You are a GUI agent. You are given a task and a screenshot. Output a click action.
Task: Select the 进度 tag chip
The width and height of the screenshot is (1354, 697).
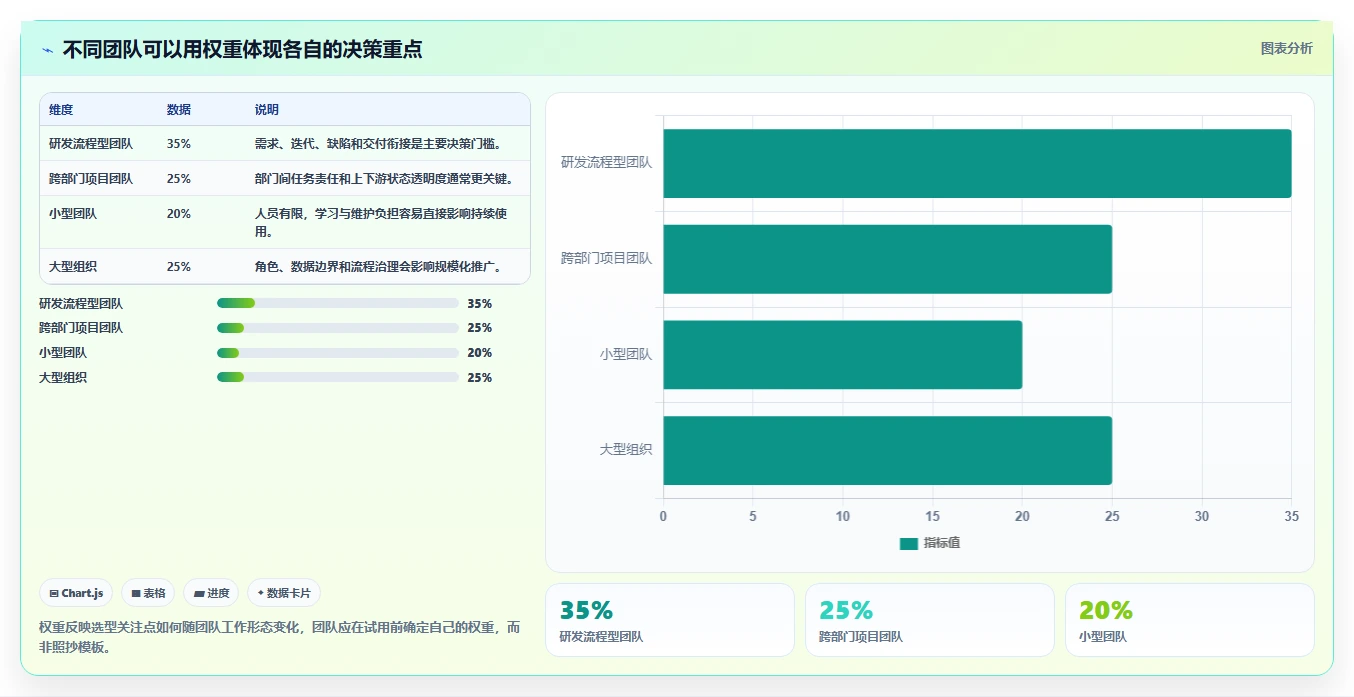[x=211, y=593]
